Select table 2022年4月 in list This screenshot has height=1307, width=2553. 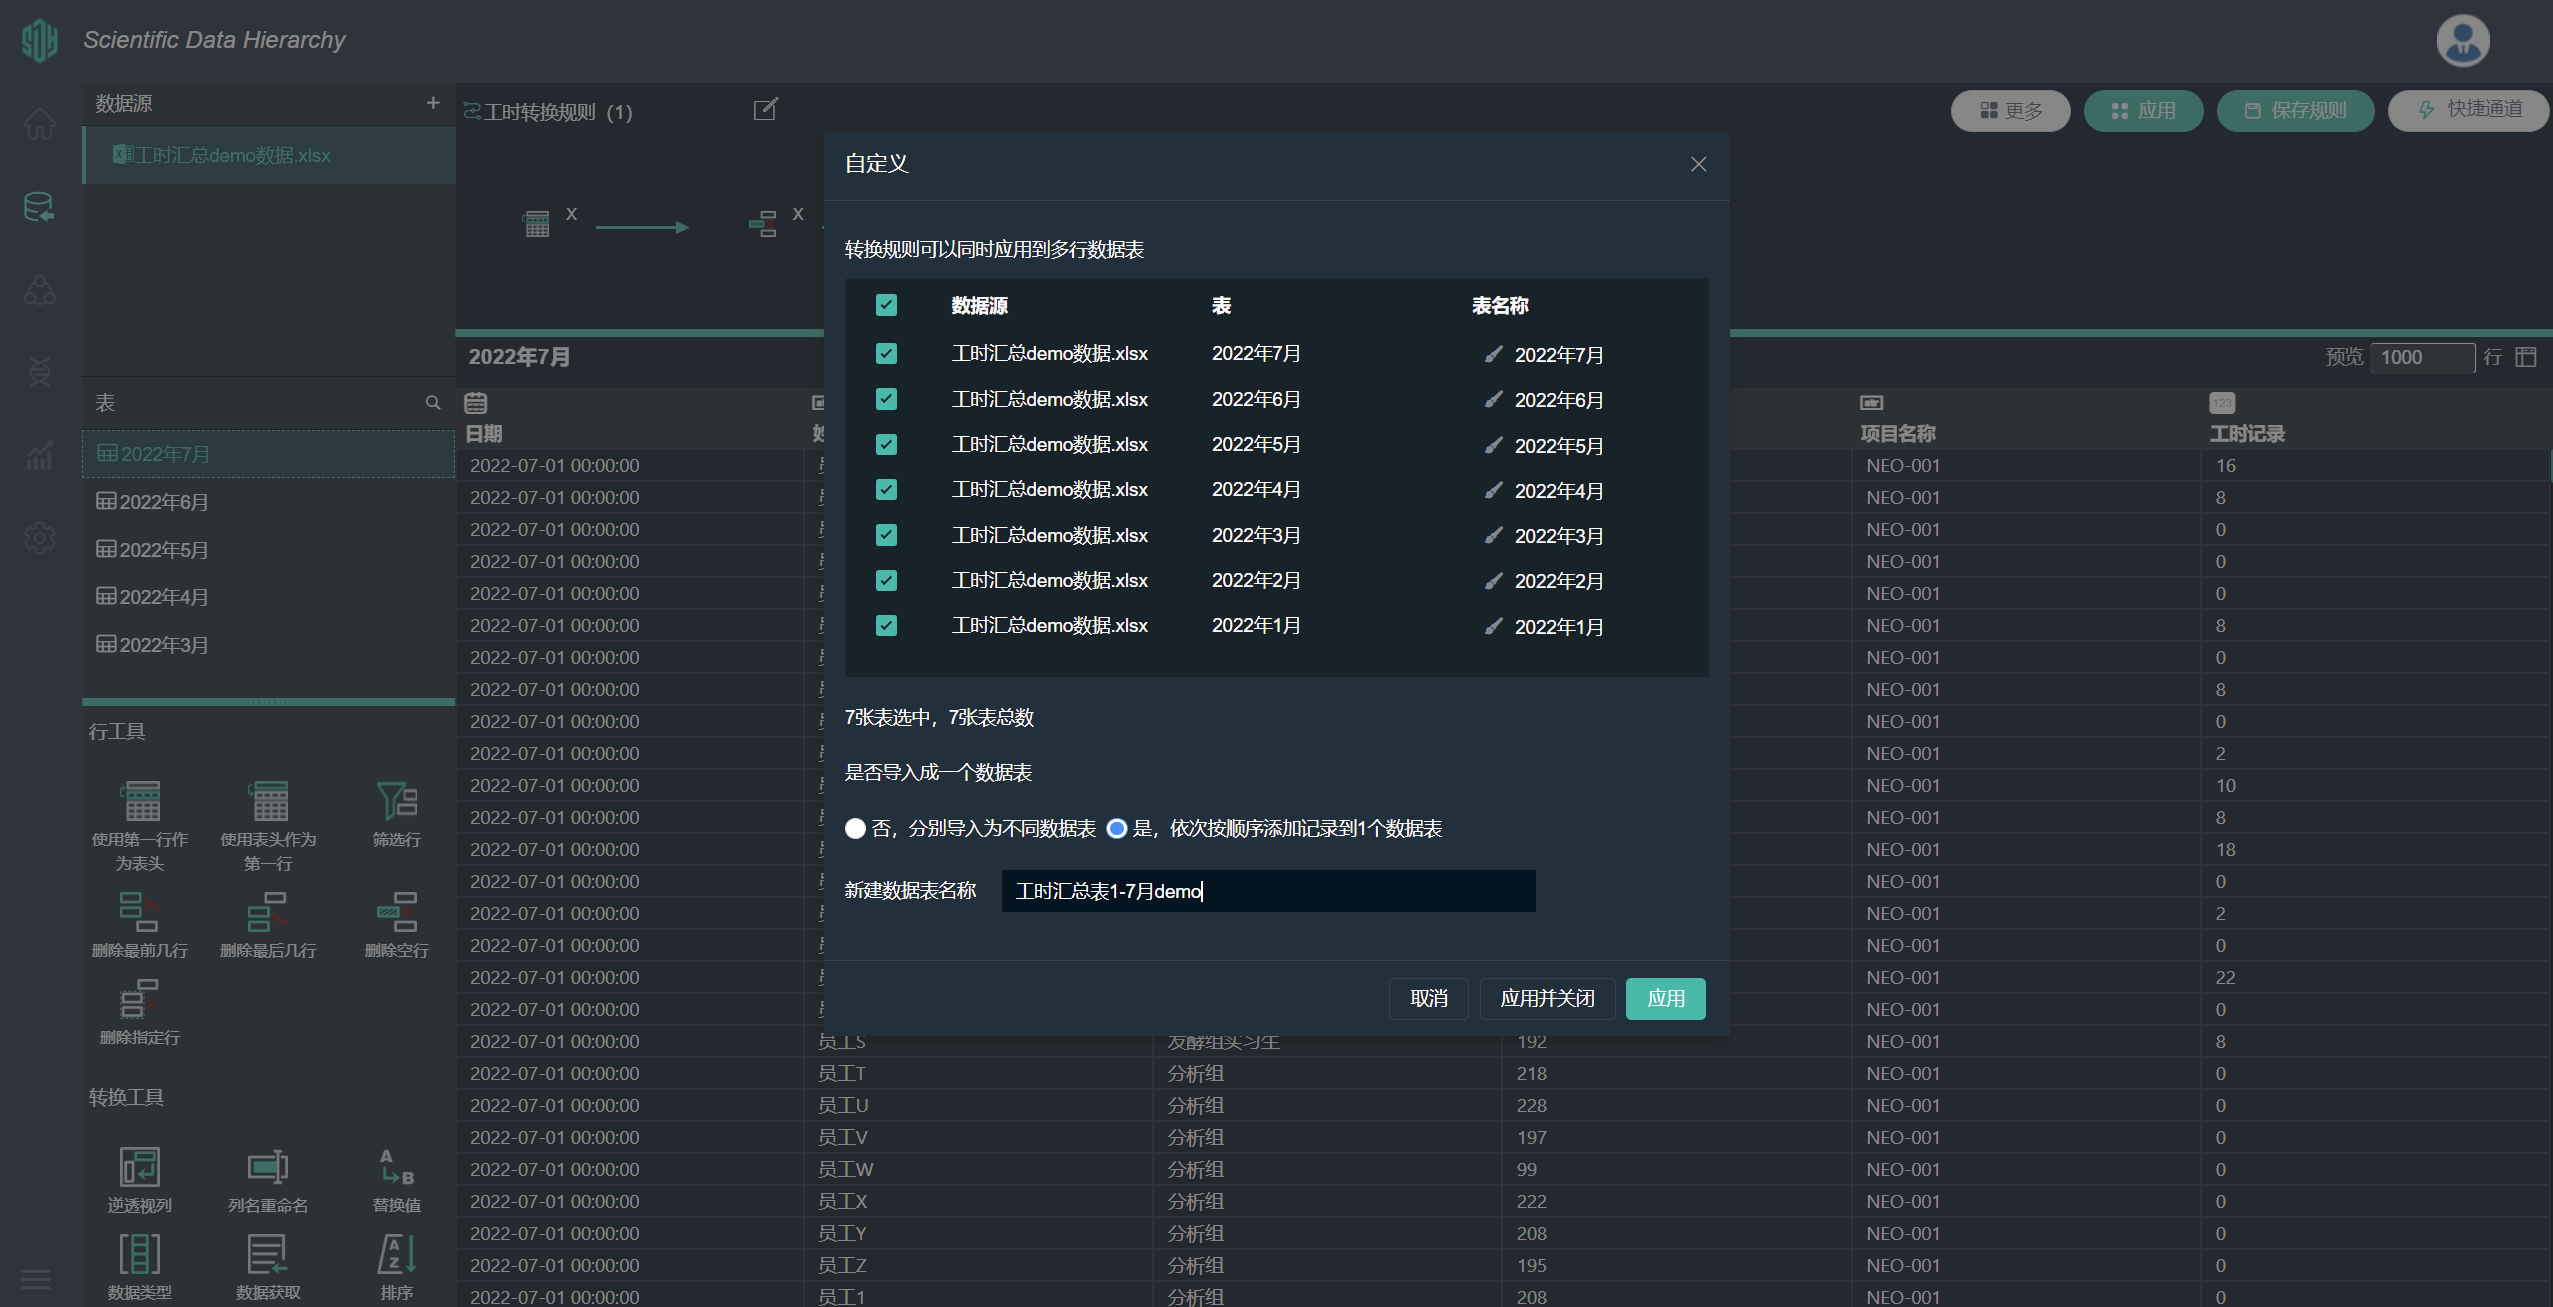[268, 596]
